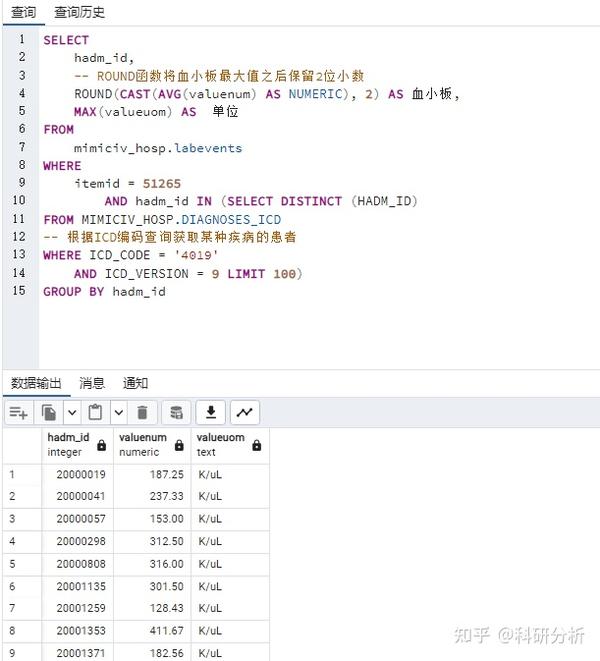Image resolution: width=600 pixels, height=661 pixels.
Task: Click the ICD code '4019' in editor
Action: click(x=196, y=255)
